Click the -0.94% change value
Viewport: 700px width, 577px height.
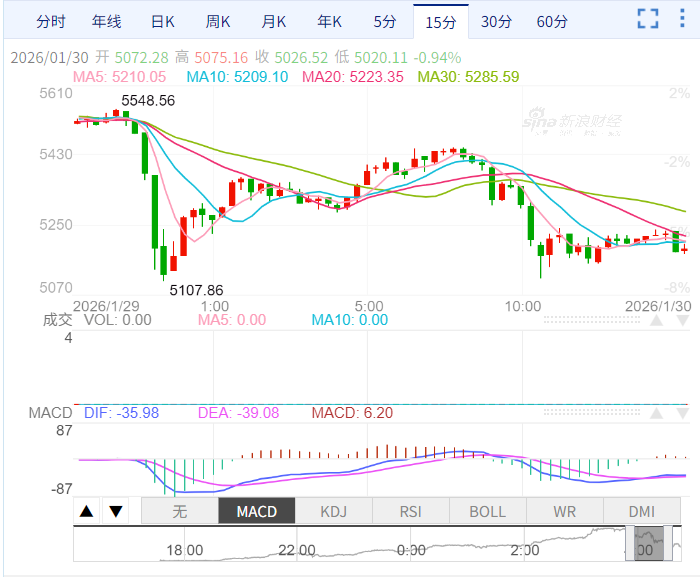click(437, 58)
